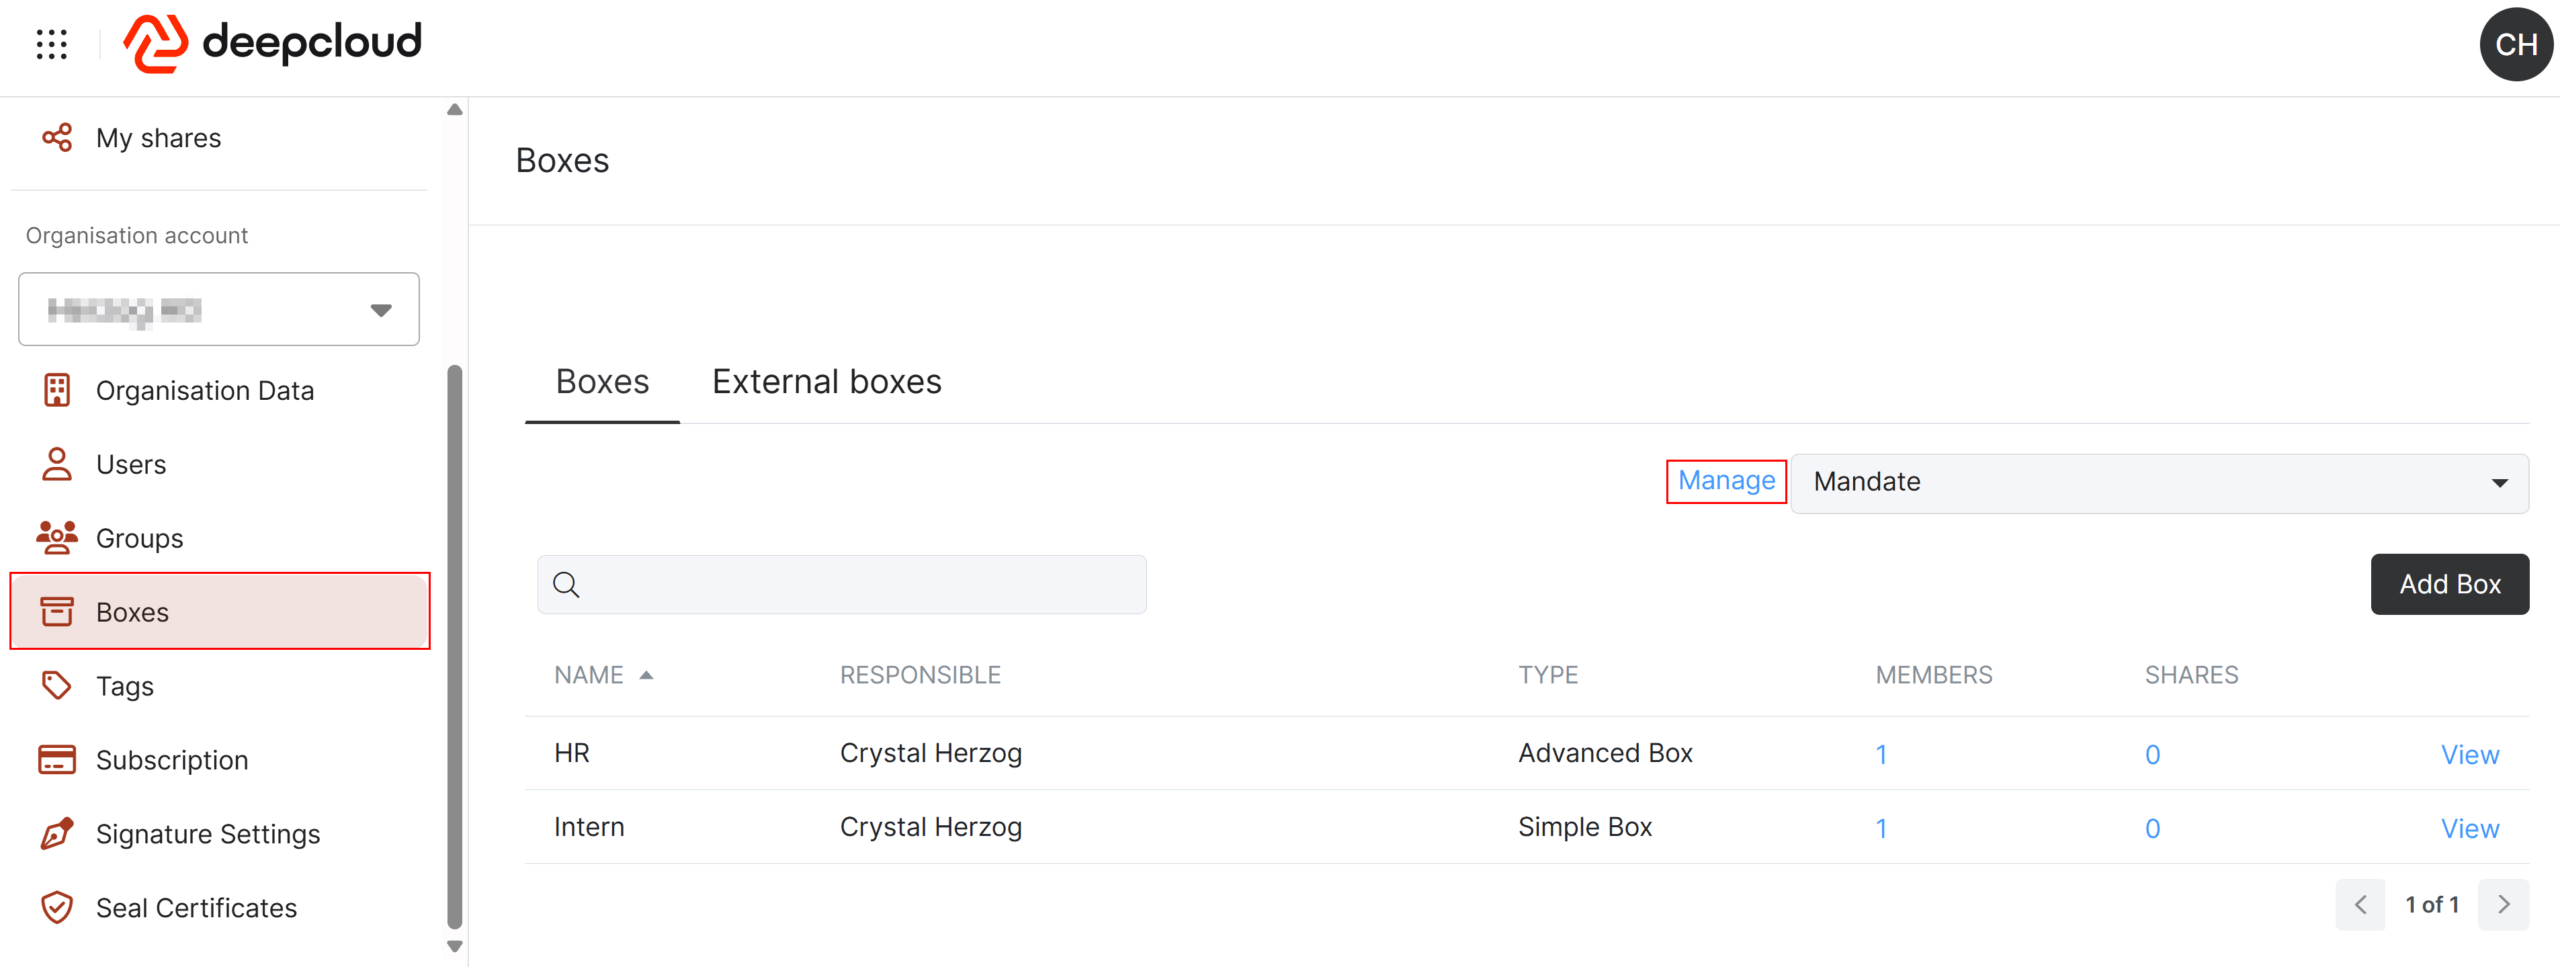Sort table by NAME column arrow
This screenshot has height=967, width=2560.
tap(647, 675)
